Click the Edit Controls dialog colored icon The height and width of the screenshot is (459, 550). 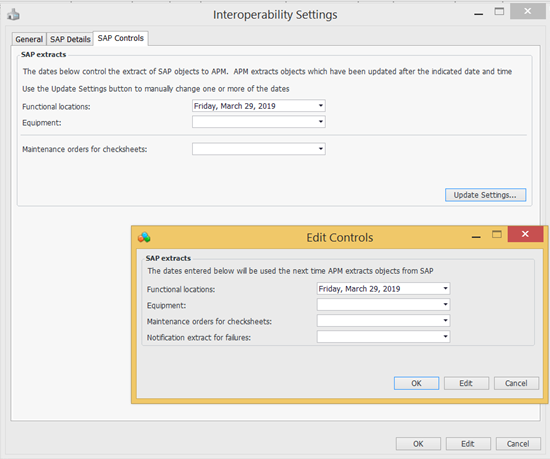click(144, 237)
